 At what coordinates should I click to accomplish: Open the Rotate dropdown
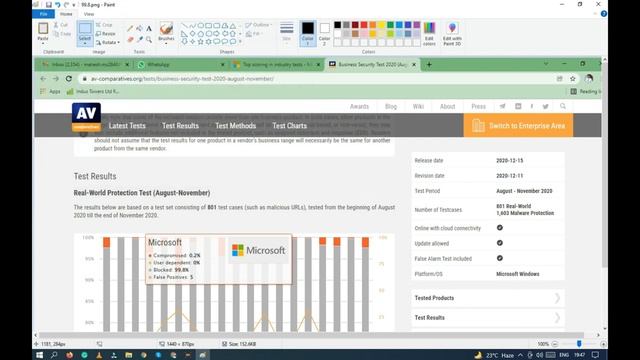(x=108, y=42)
